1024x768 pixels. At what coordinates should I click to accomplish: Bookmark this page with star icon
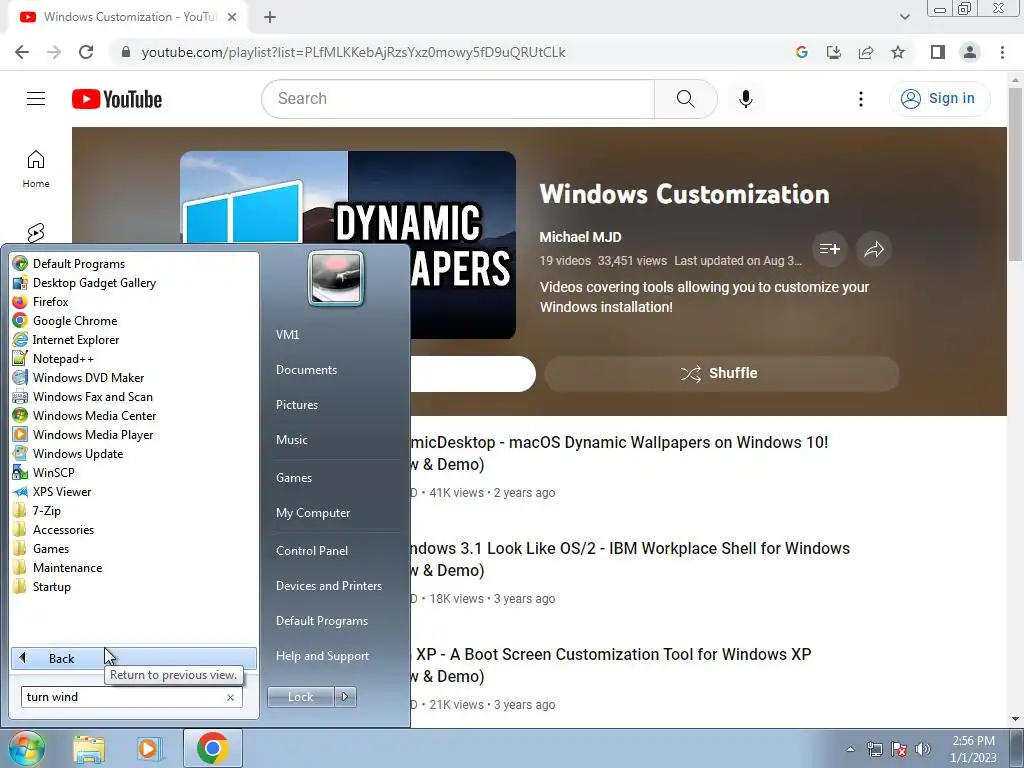898,52
